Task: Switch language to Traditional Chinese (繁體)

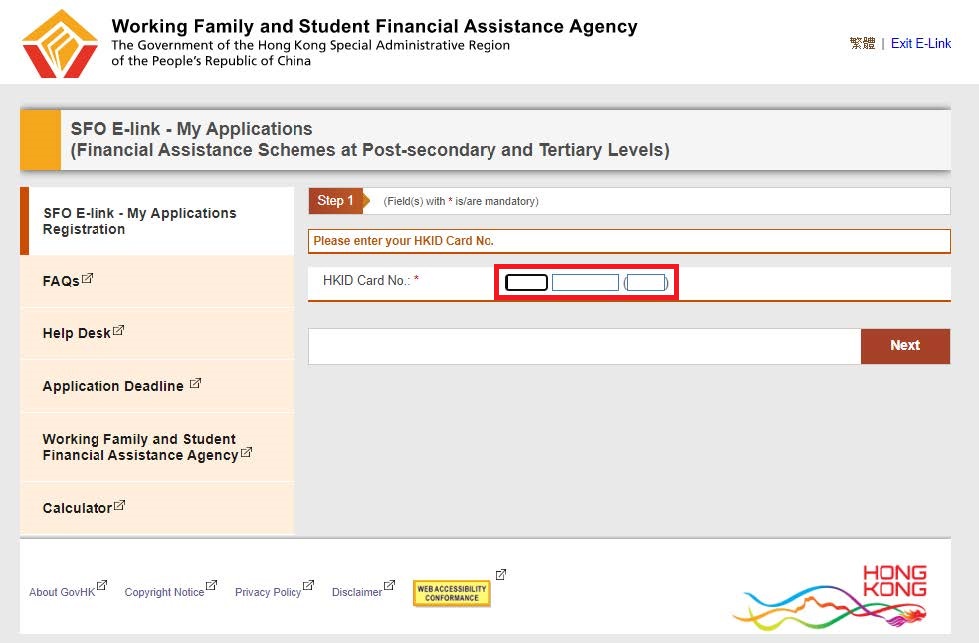Action: 862,44
